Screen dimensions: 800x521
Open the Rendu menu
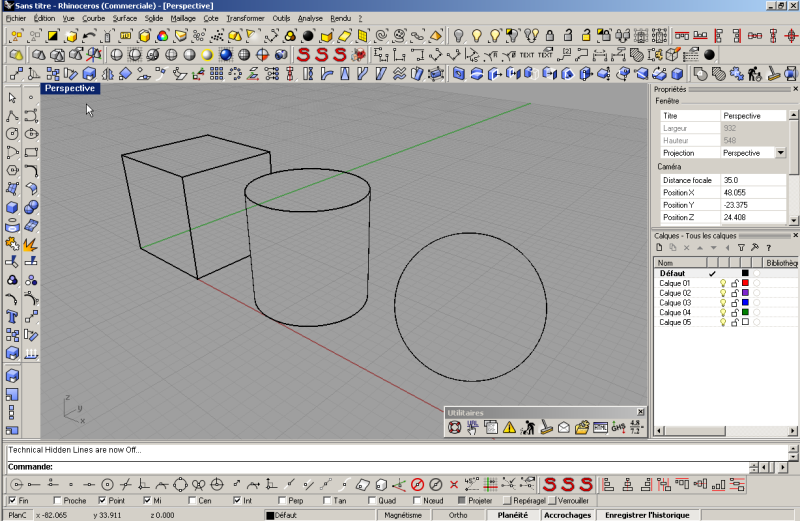(340, 18)
